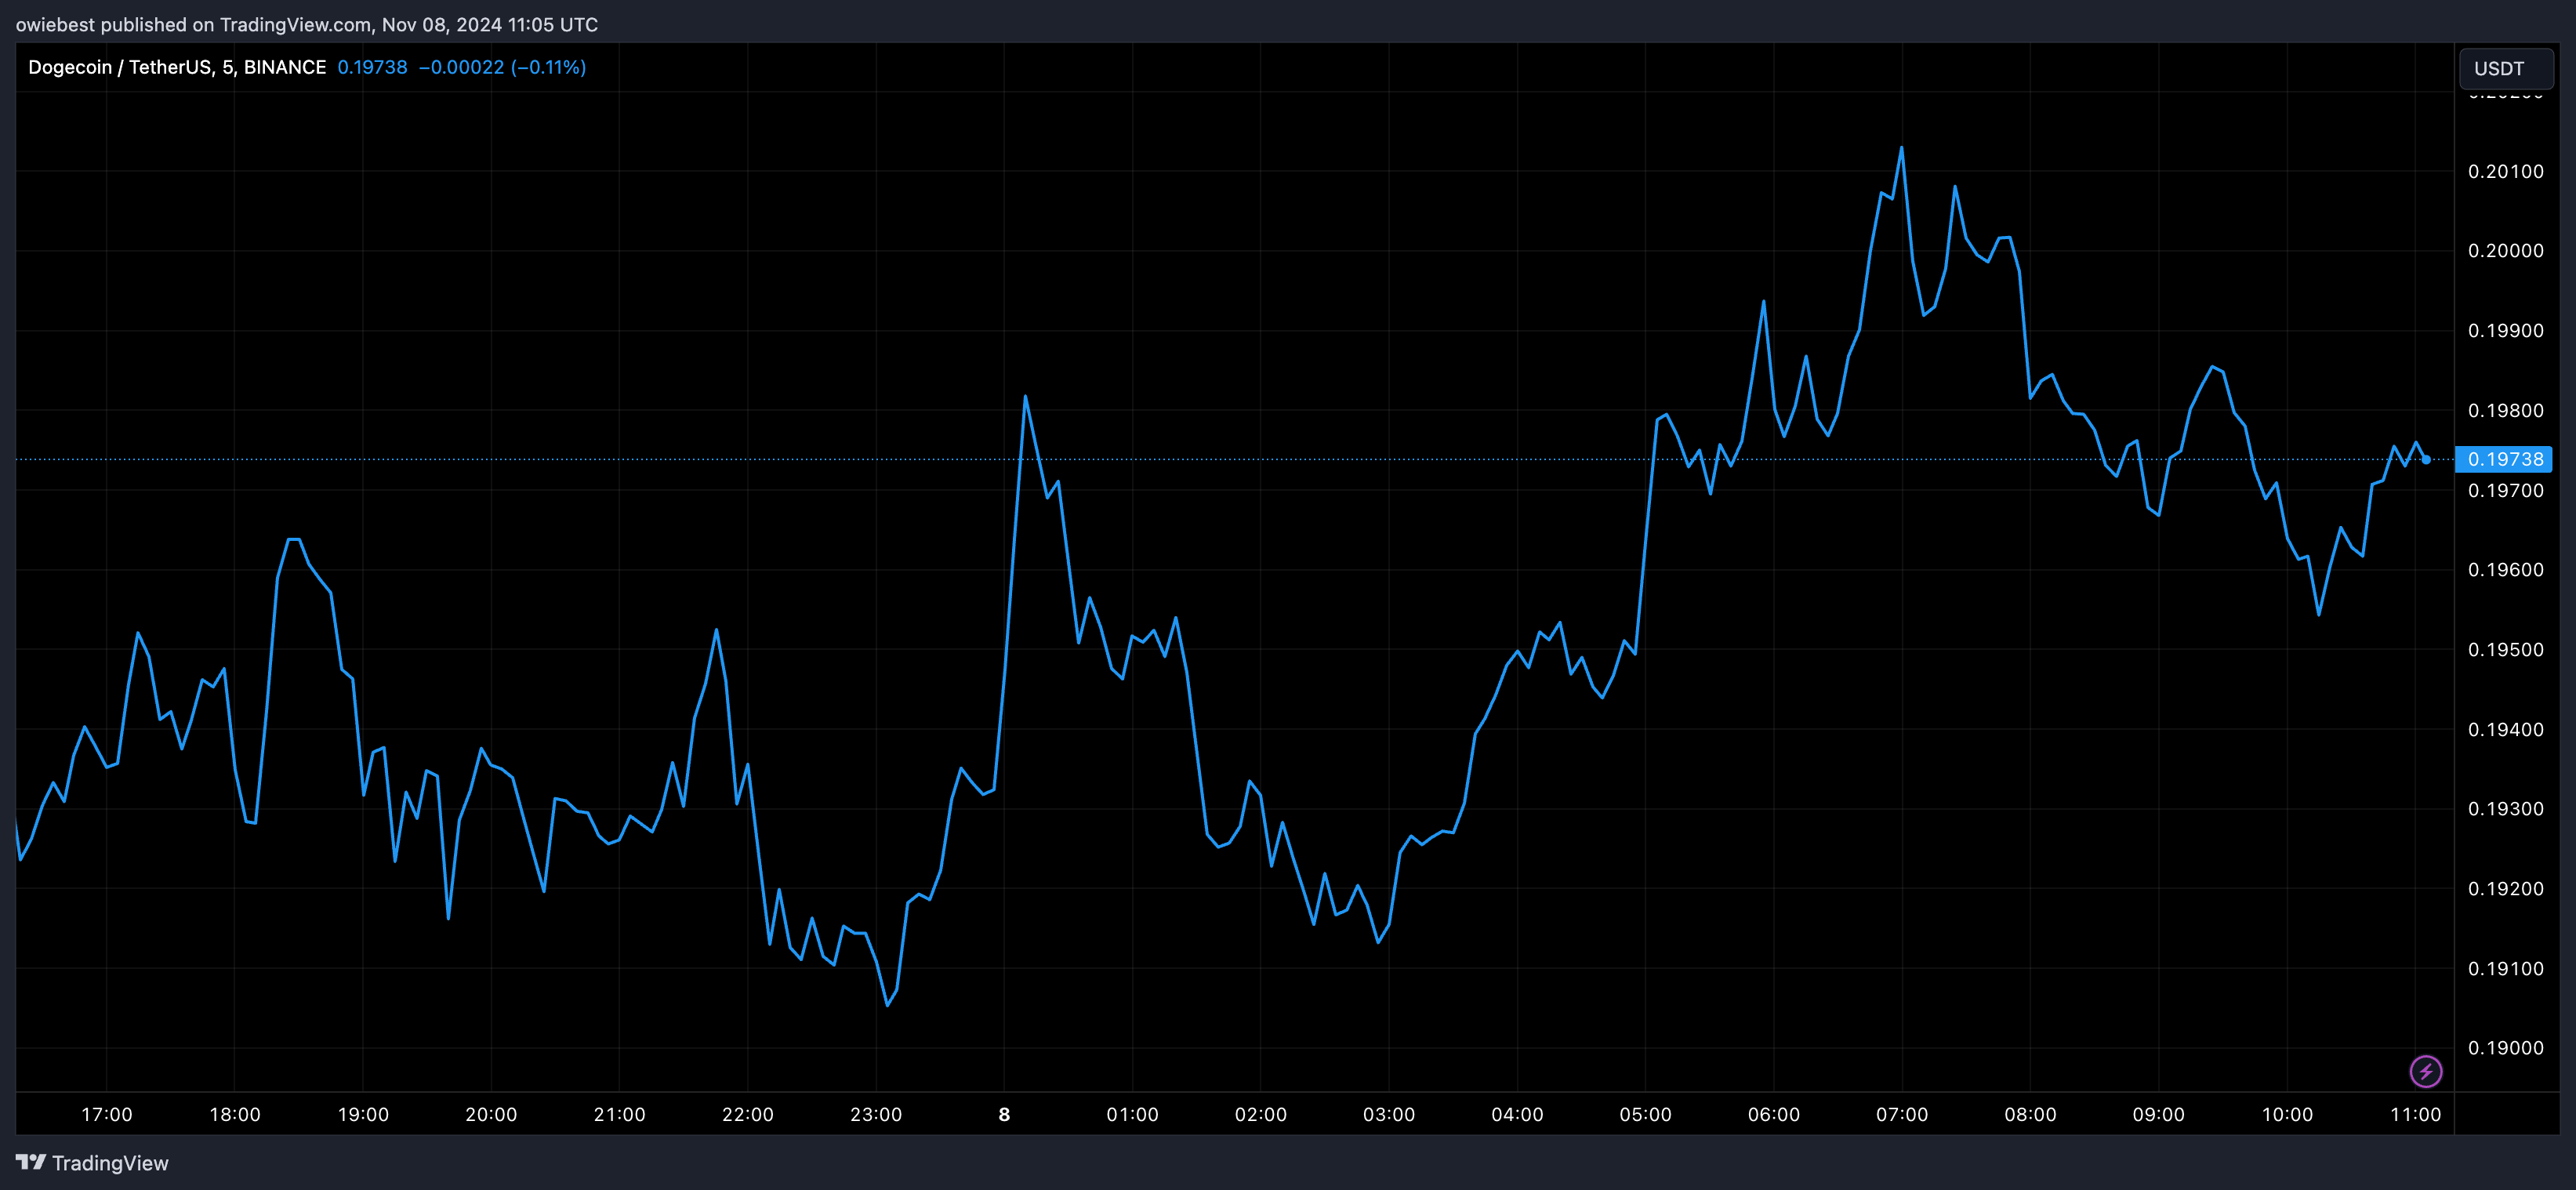Click the 0.19100 price axis label
The height and width of the screenshot is (1190, 2576).
click(x=2505, y=968)
